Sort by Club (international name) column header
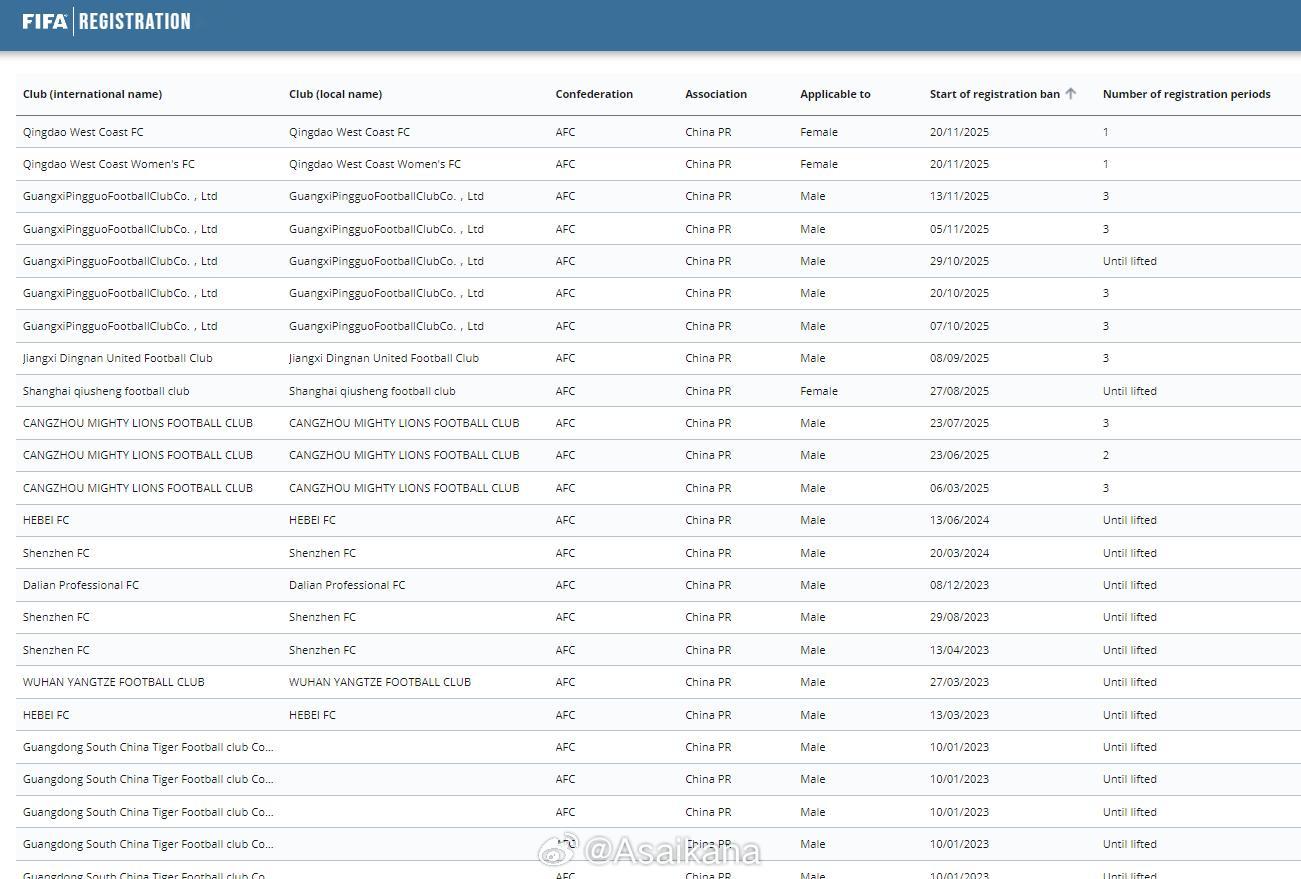Image resolution: width=1301 pixels, height=879 pixels. point(92,94)
